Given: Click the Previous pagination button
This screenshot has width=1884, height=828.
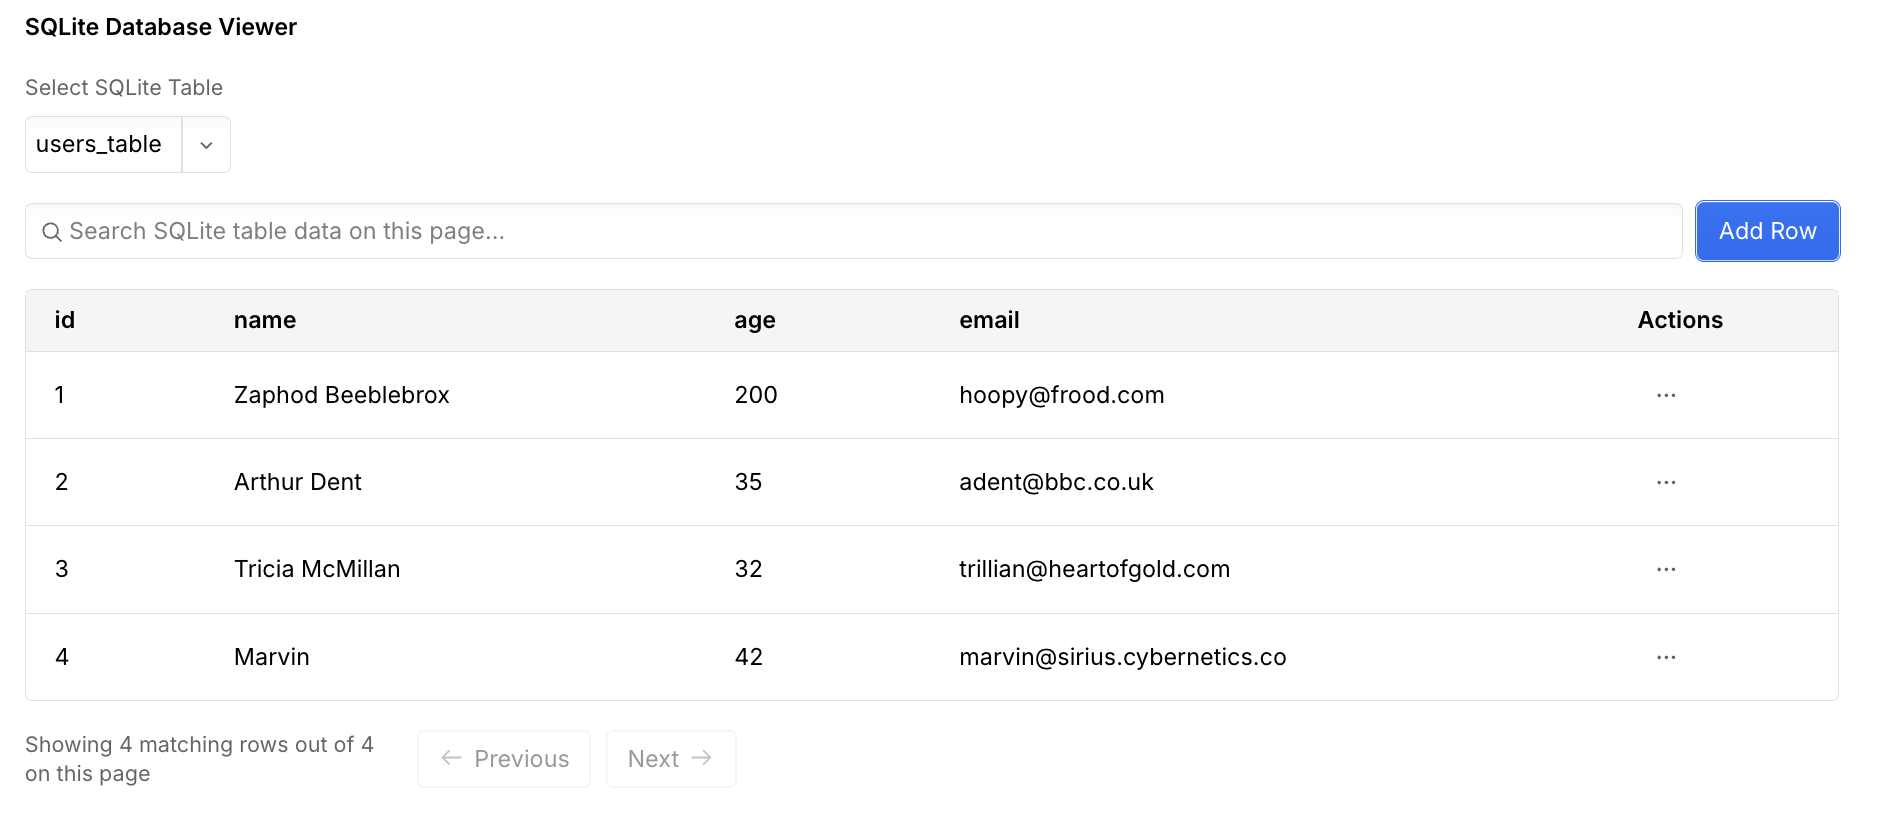Looking at the screenshot, I should [503, 758].
